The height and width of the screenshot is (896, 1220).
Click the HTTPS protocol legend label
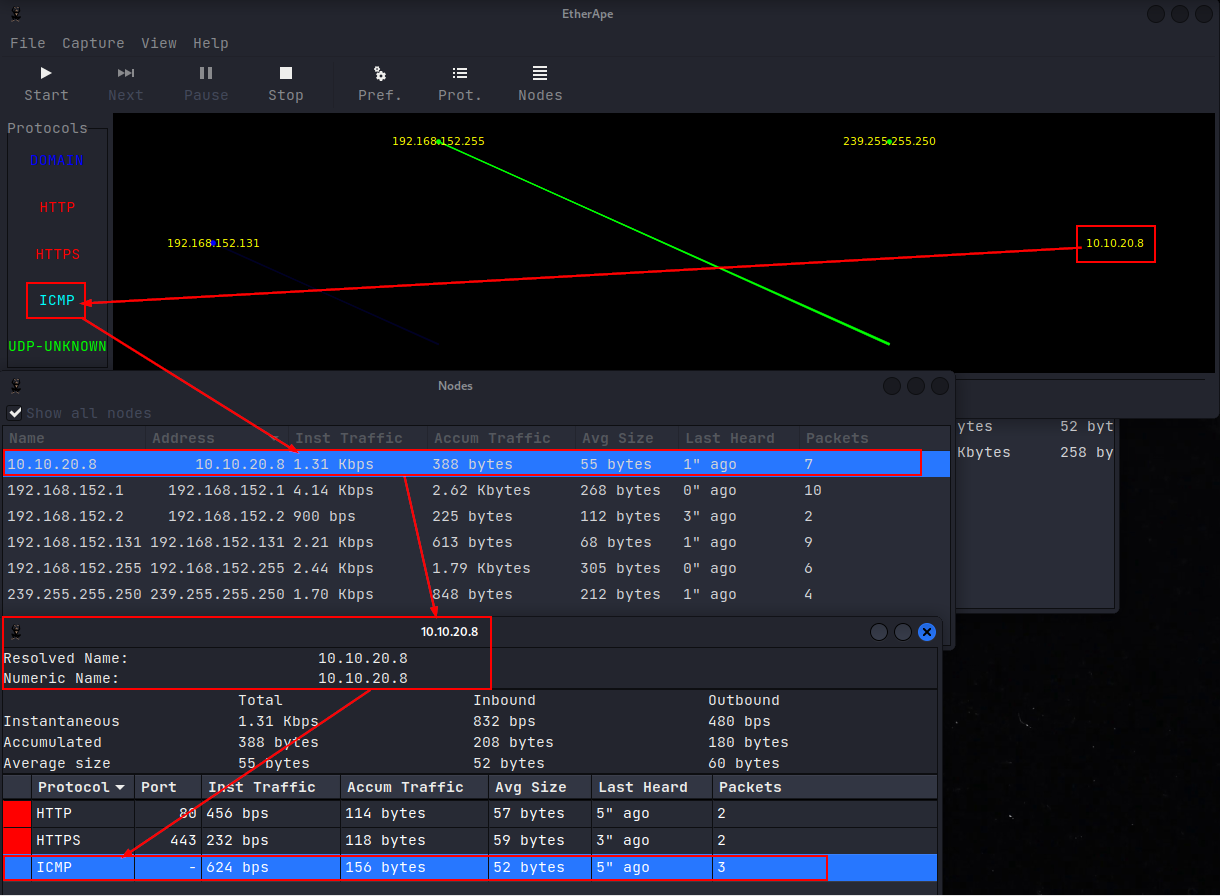58,254
